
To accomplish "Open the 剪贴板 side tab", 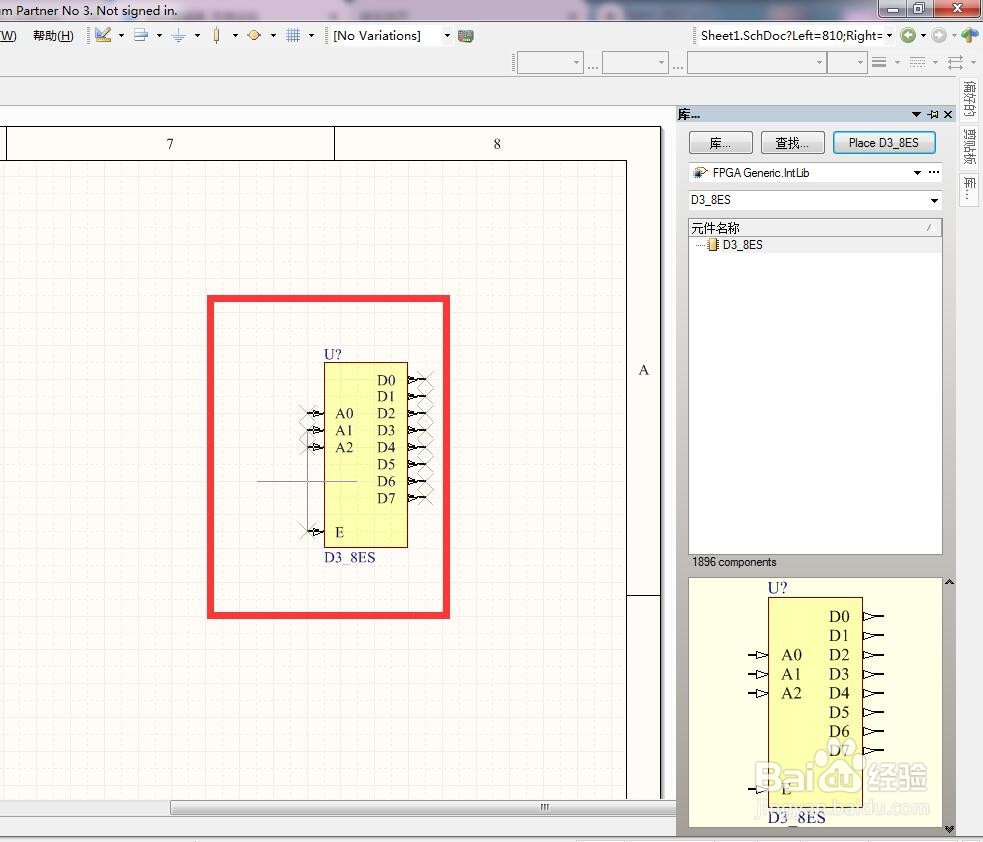I will click(969, 147).
